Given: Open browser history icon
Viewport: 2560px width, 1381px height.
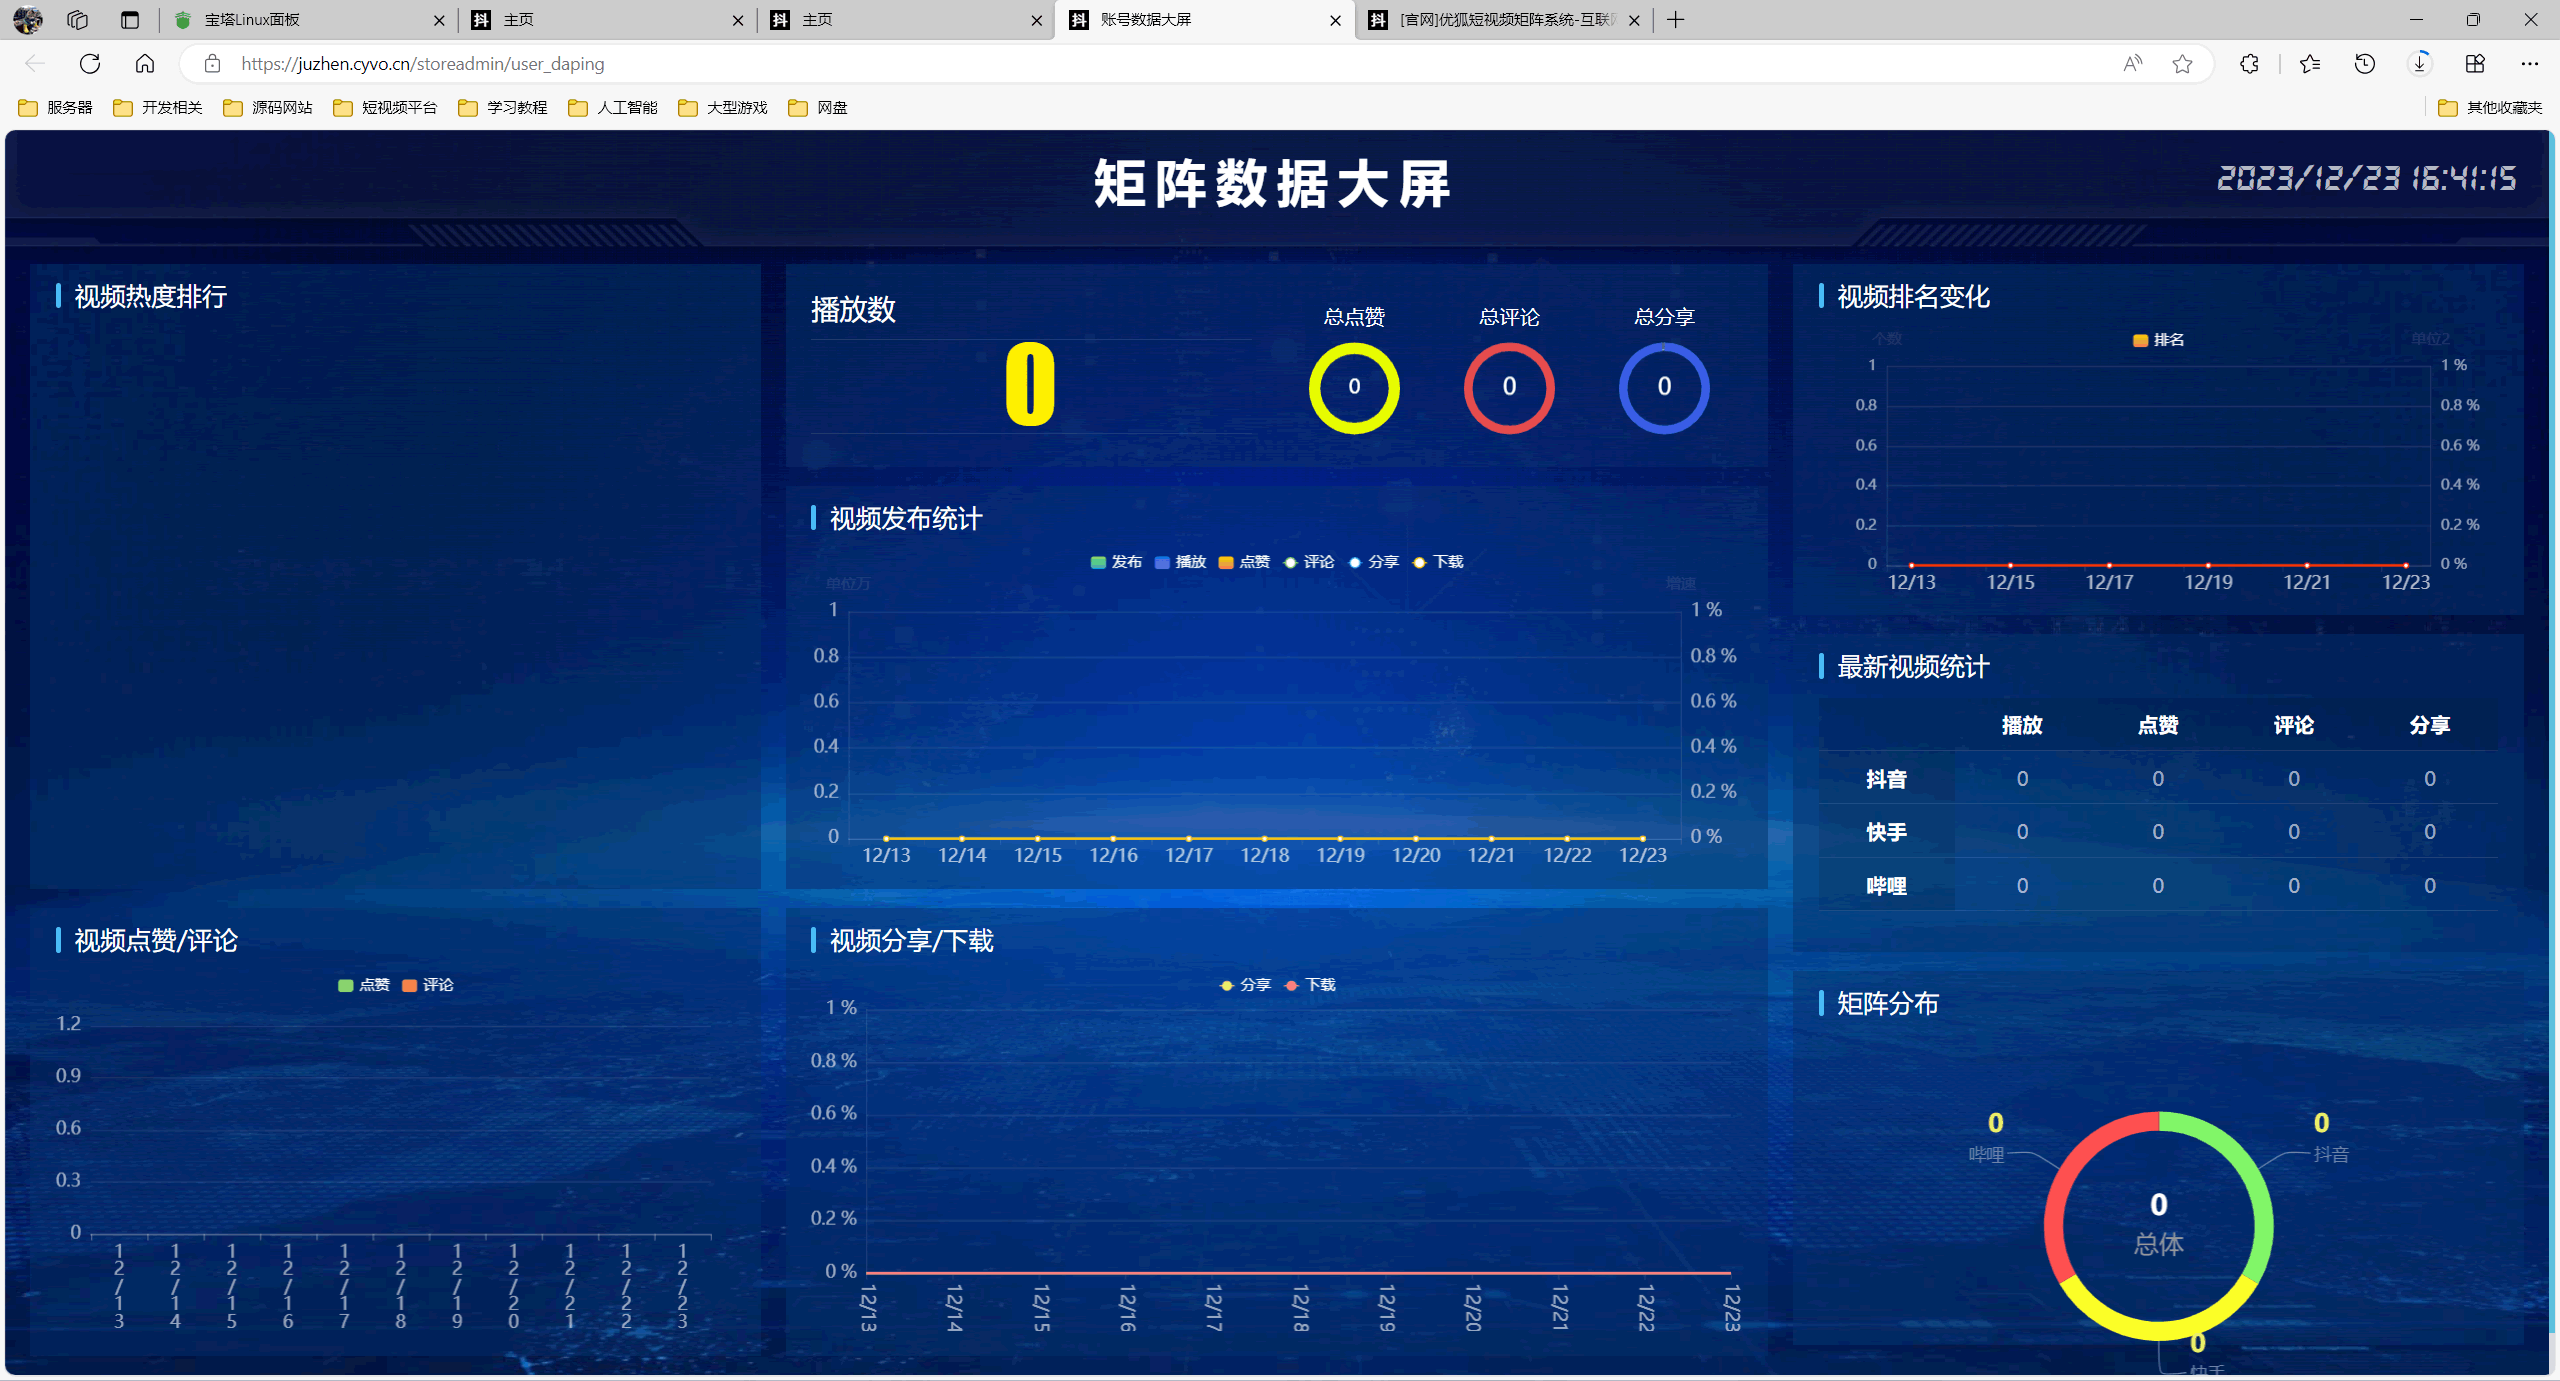Looking at the screenshot, I should coord(2364,64).
